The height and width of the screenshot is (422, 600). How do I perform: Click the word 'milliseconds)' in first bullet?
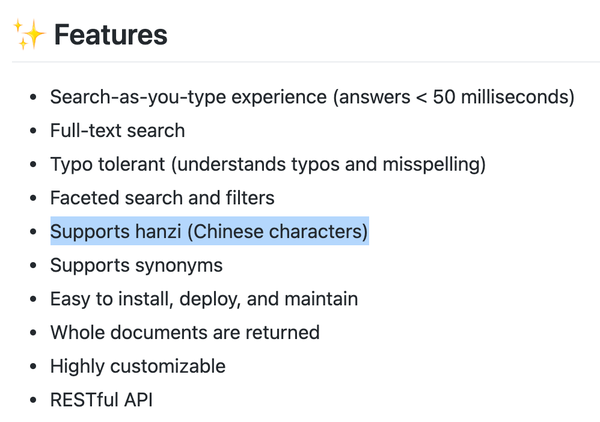coord(518,97)
